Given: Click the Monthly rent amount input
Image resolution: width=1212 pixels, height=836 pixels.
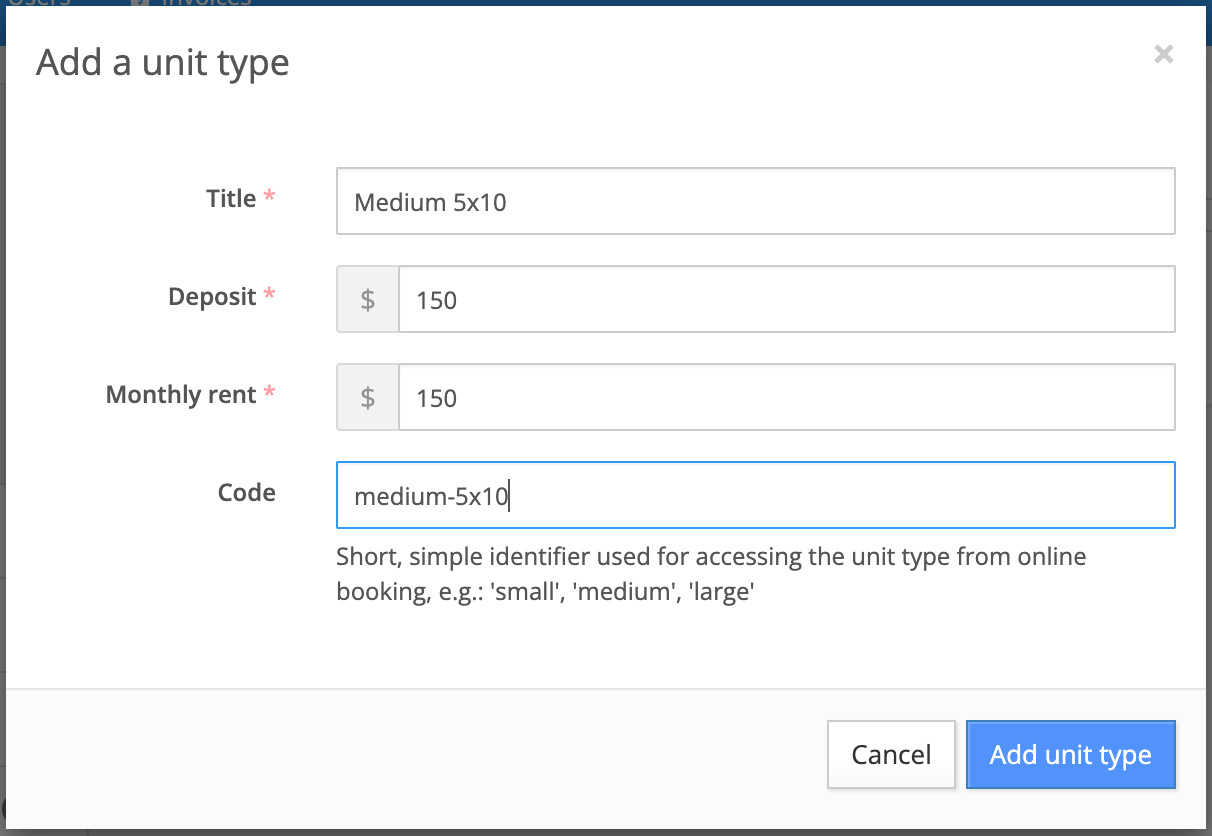Looking at the screenshot, I should point(785,397).
